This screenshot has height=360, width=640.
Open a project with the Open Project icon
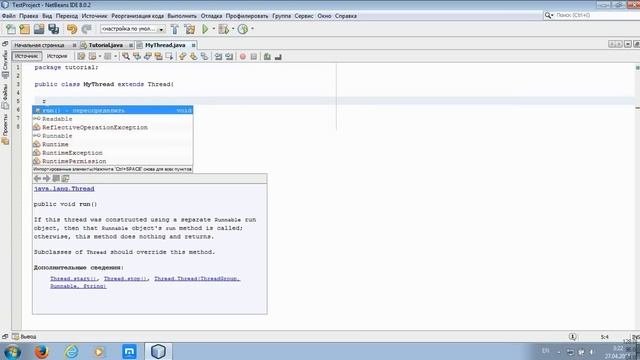(39, 29)
